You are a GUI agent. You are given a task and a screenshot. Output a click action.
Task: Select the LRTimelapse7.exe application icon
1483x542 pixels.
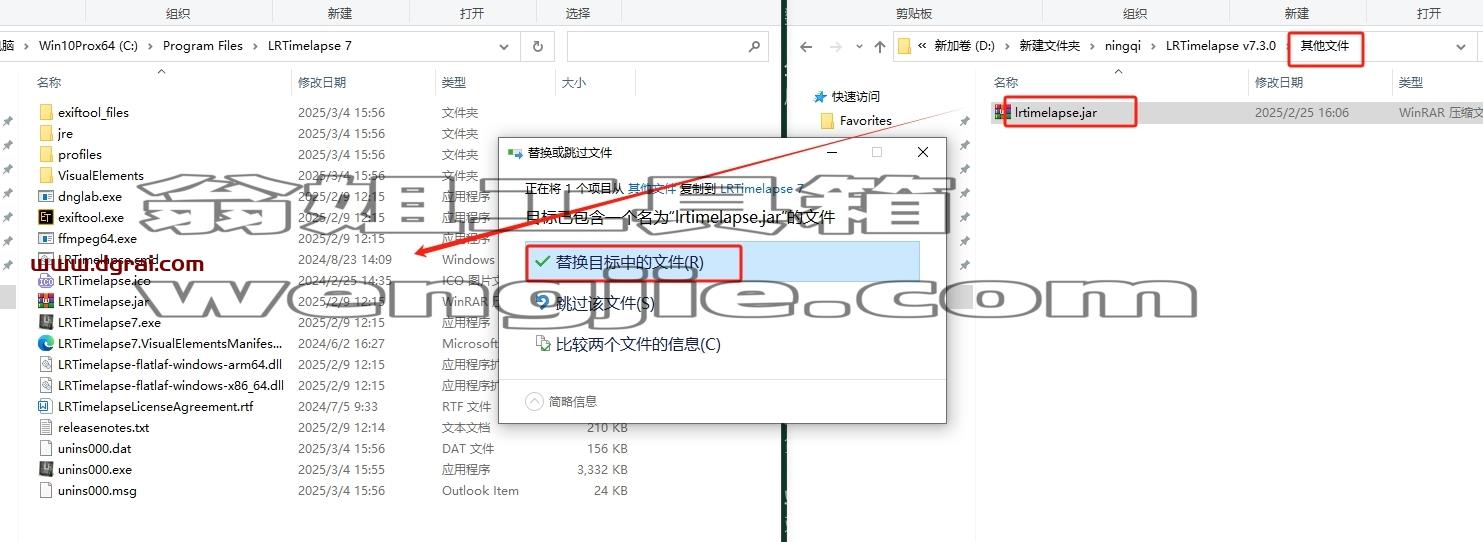coord(45,322)
